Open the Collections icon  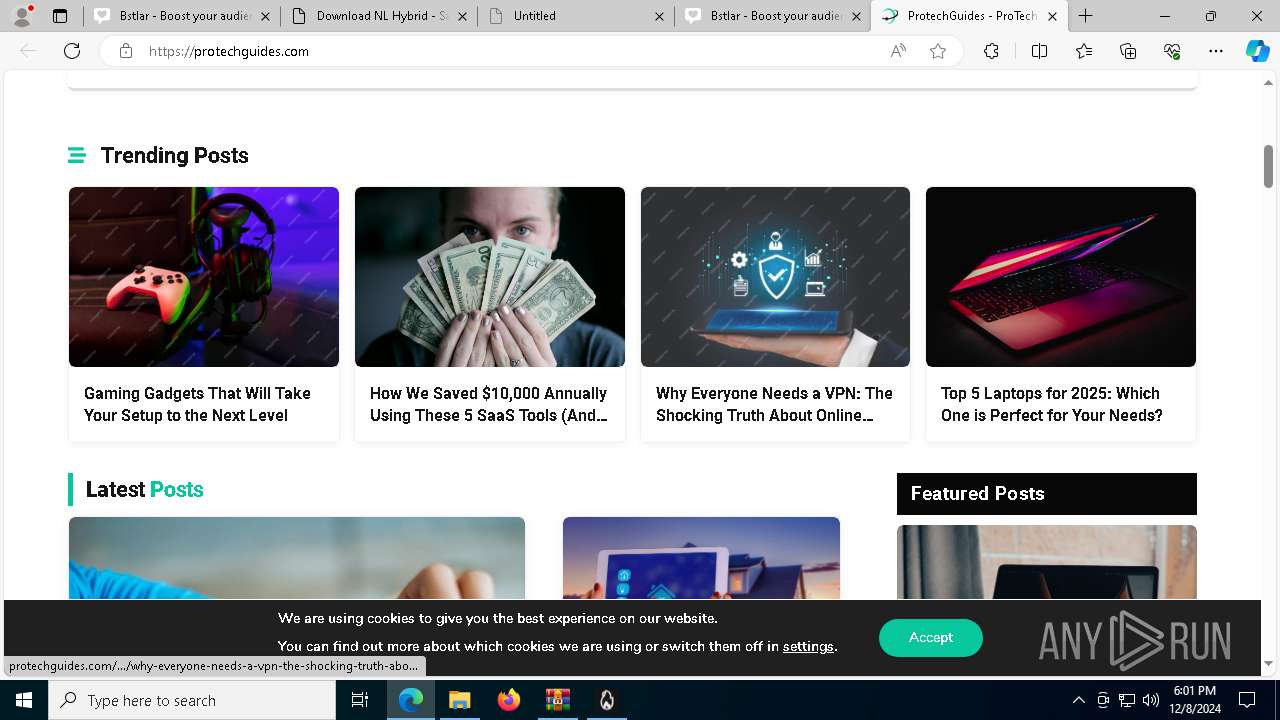tap(1128, 51)
